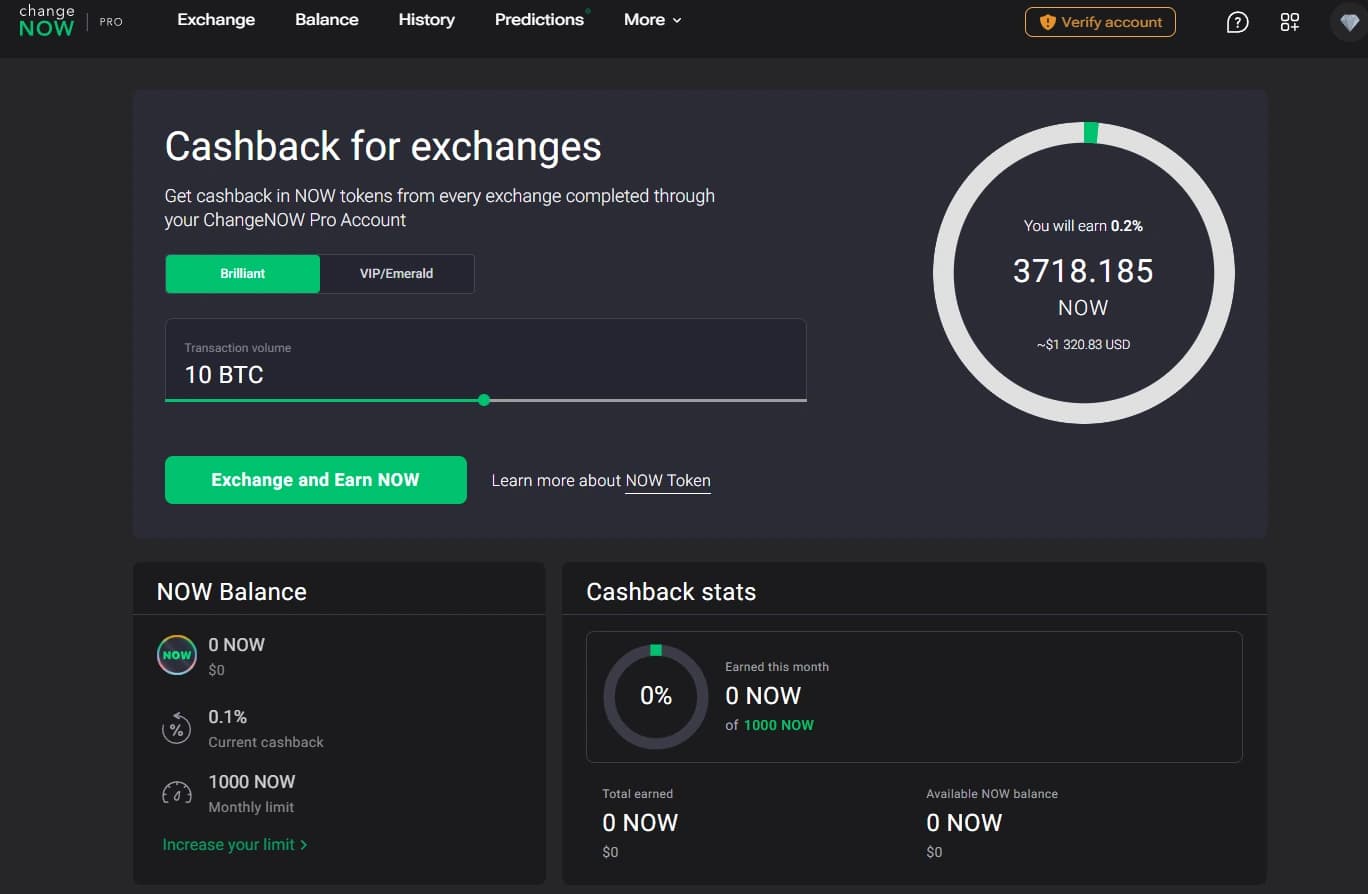Open the History page
1368x894 pixels.
pos(426,20)
